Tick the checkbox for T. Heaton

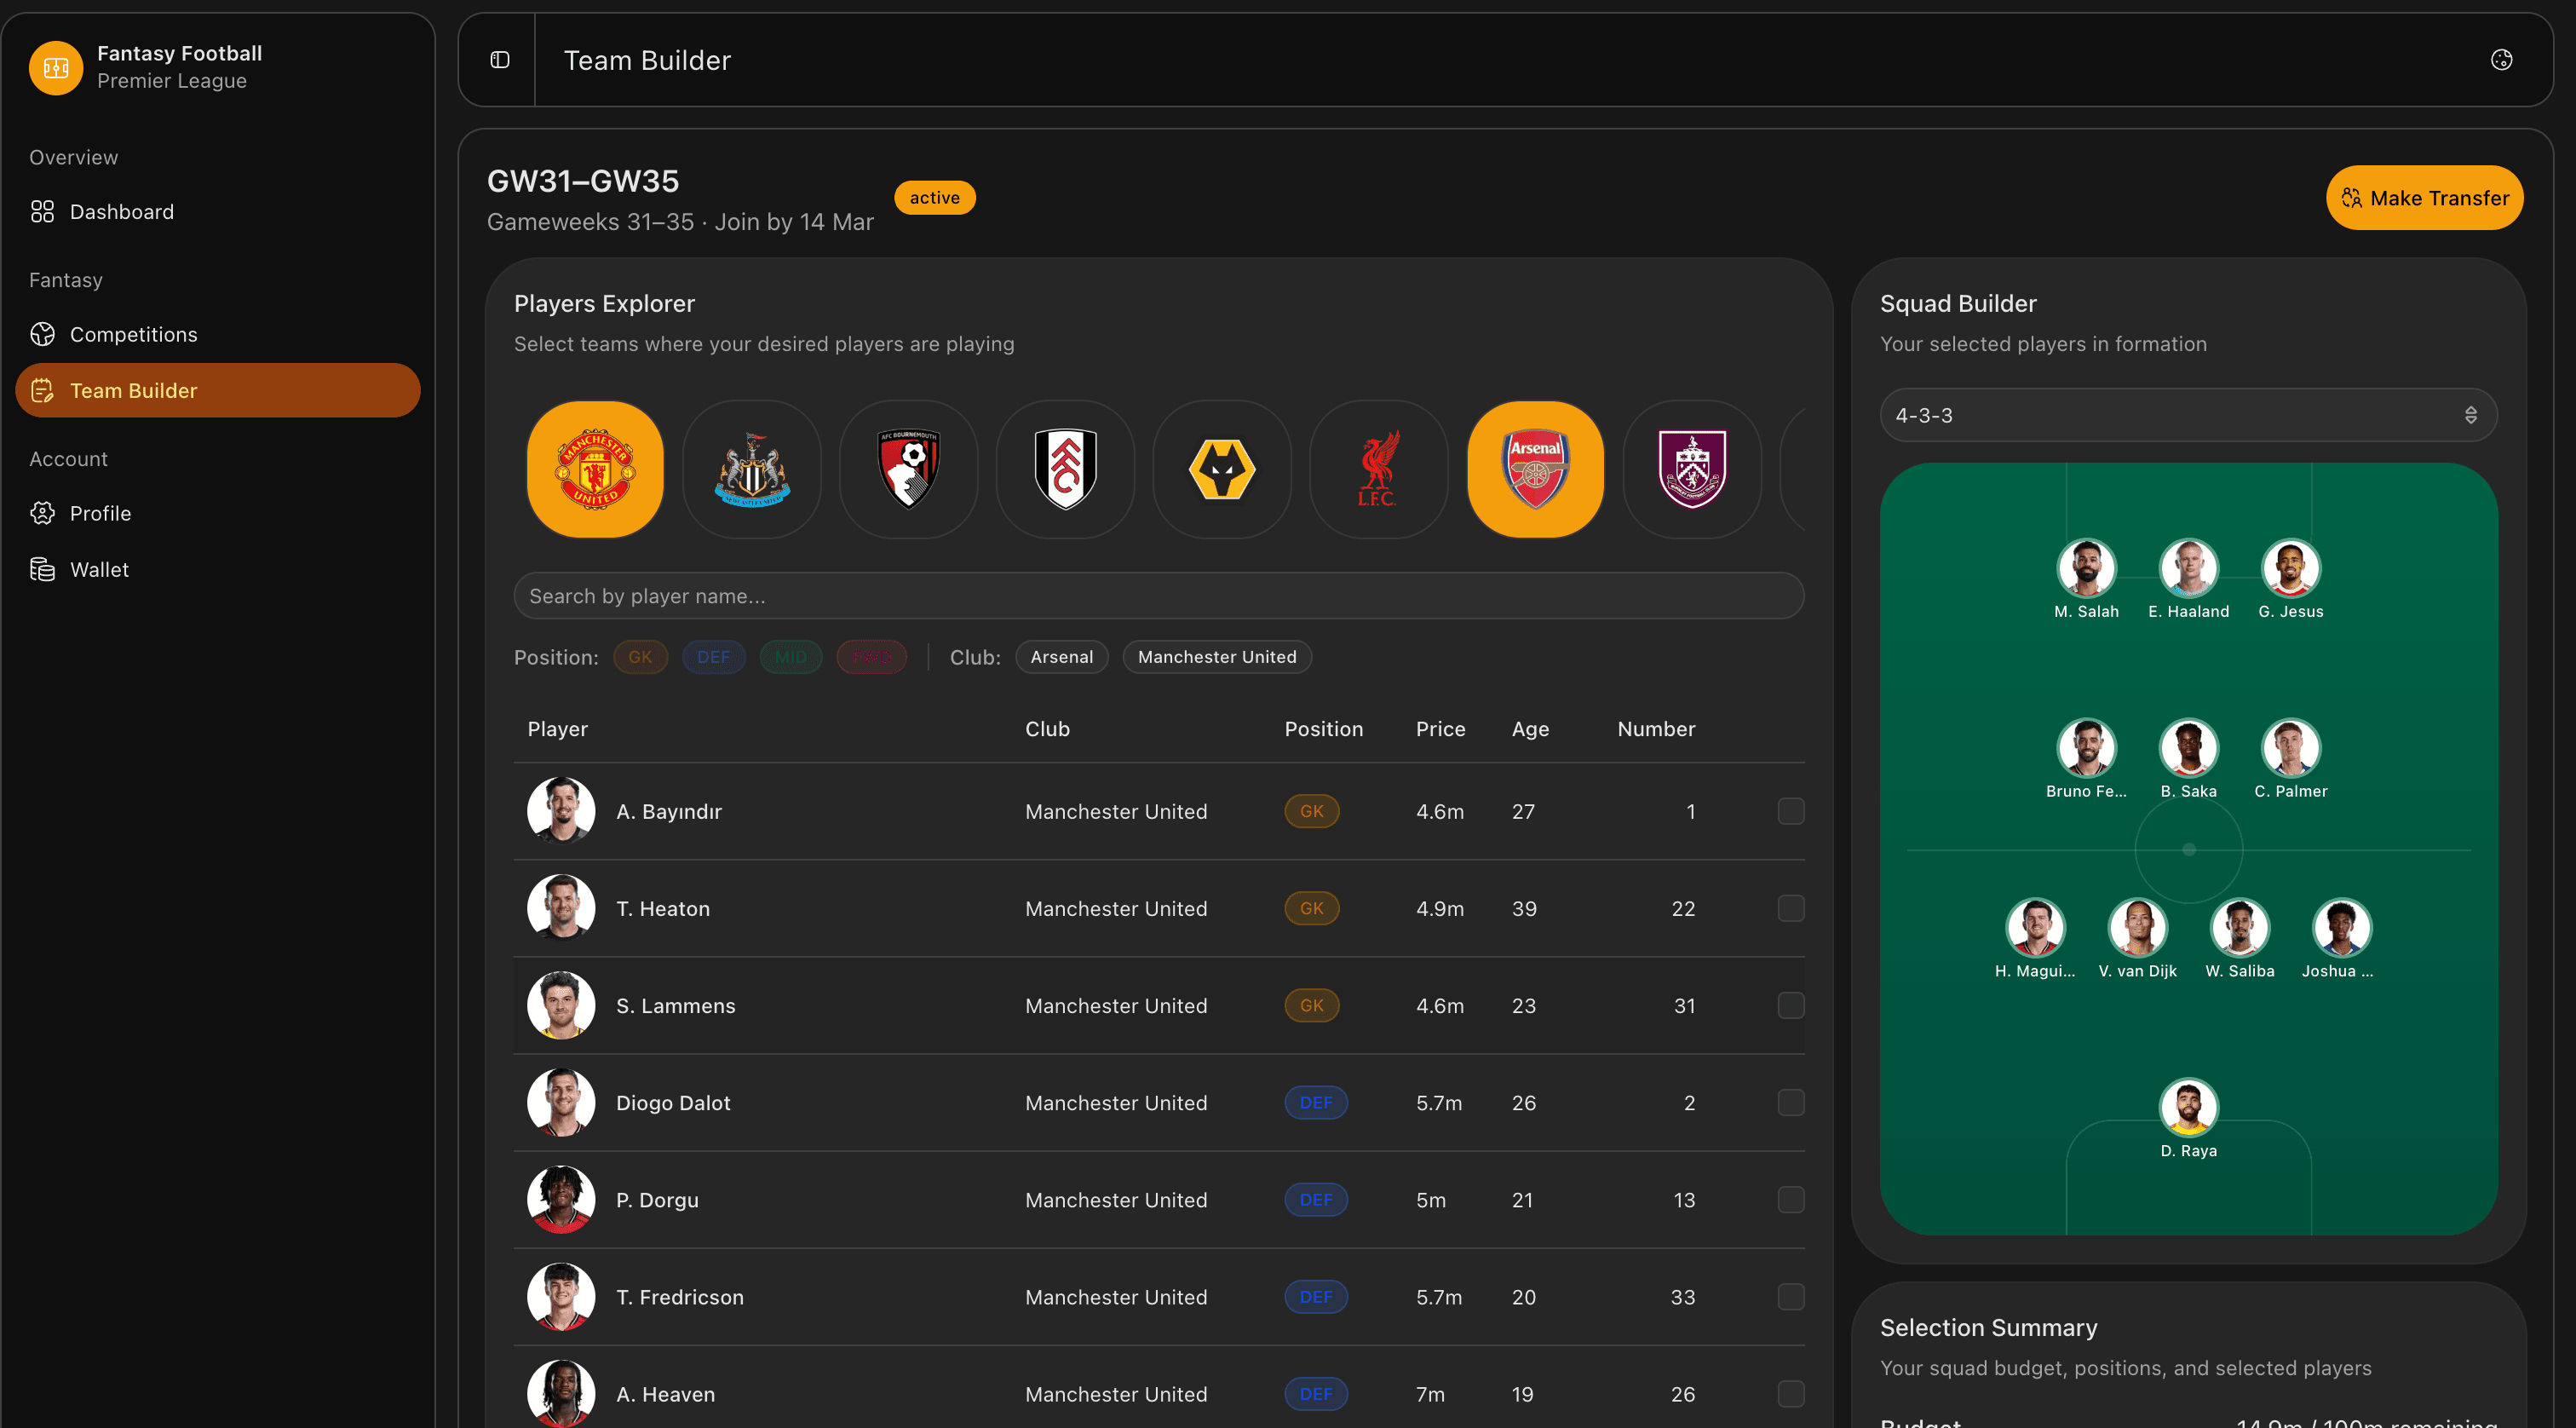1790,908
